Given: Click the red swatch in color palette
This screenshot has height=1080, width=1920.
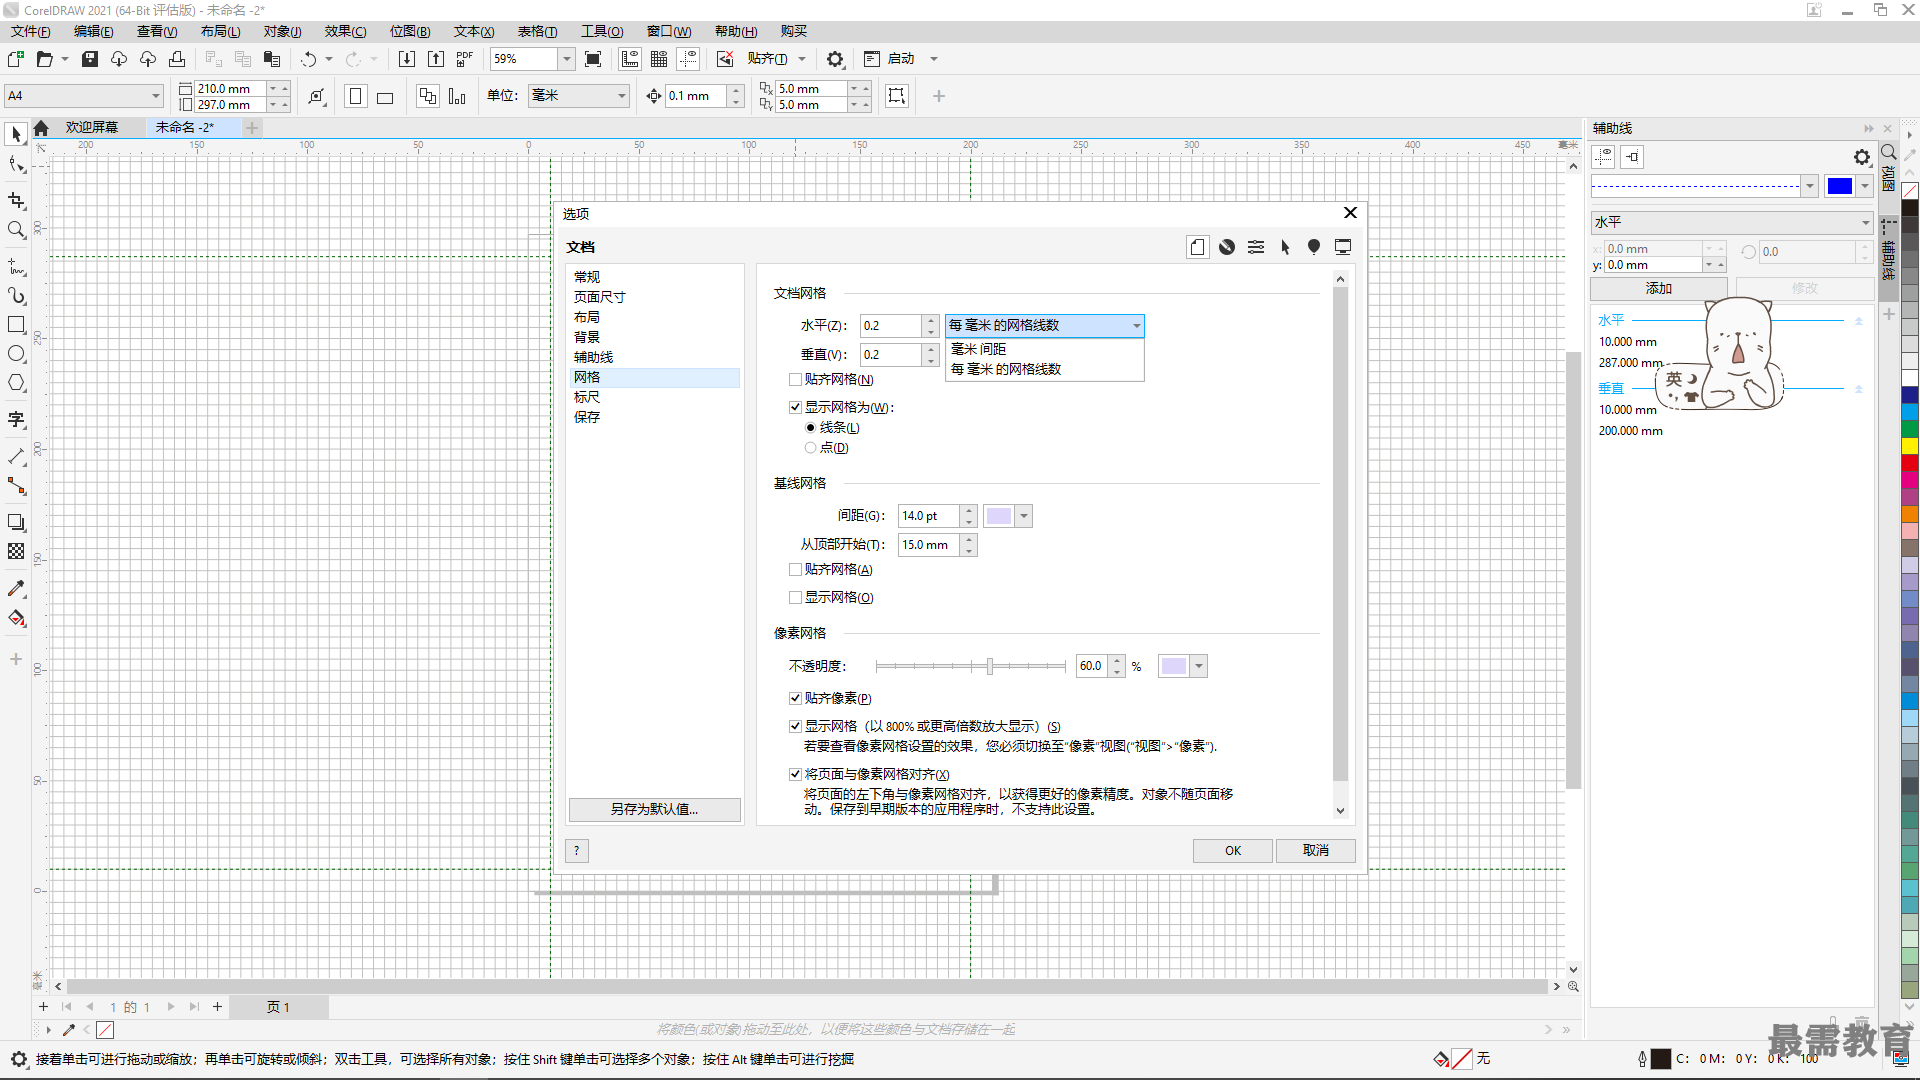Looking at the screenshot, I should [x=1910, y=464].
